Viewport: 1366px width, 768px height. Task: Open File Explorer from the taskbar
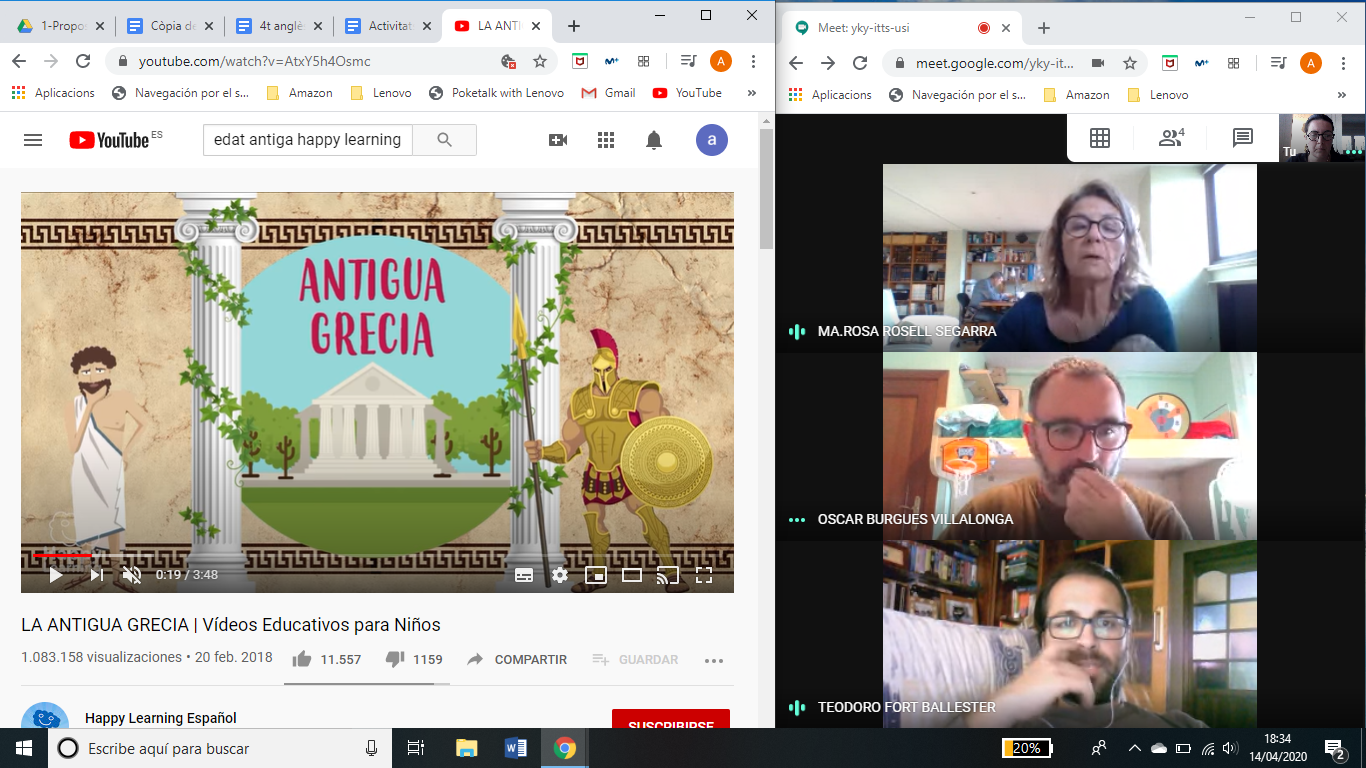click(467, 748)
